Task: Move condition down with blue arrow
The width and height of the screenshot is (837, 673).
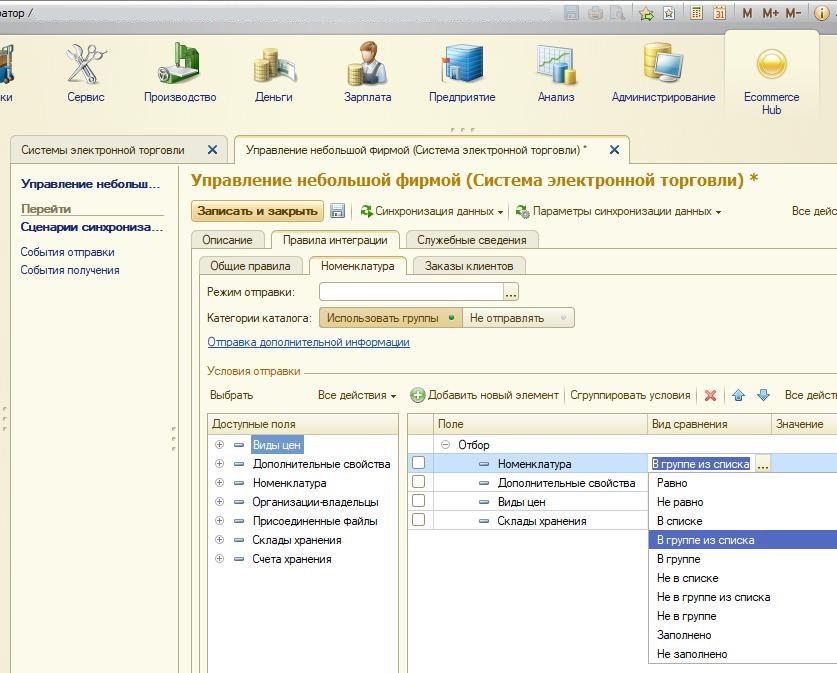Action: [763, 395]
